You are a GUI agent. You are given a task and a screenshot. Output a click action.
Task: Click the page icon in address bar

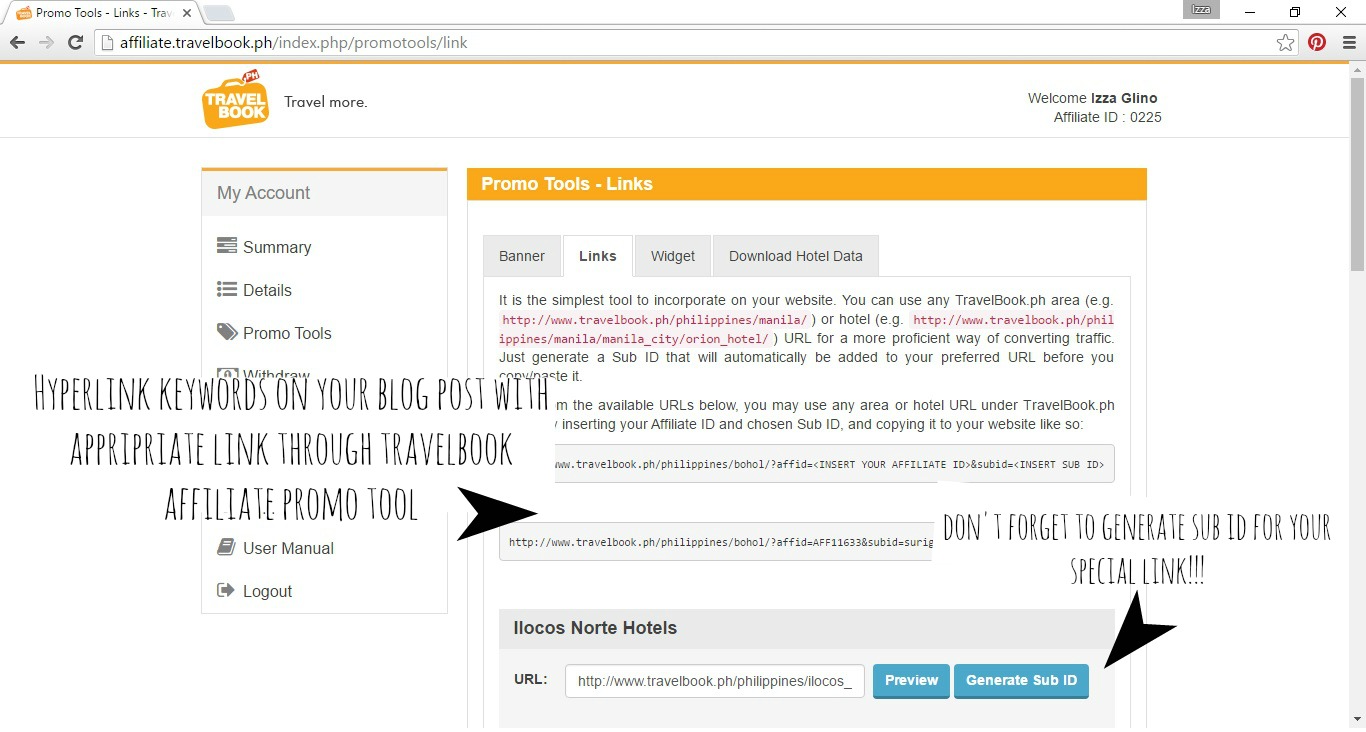point(107,43)
